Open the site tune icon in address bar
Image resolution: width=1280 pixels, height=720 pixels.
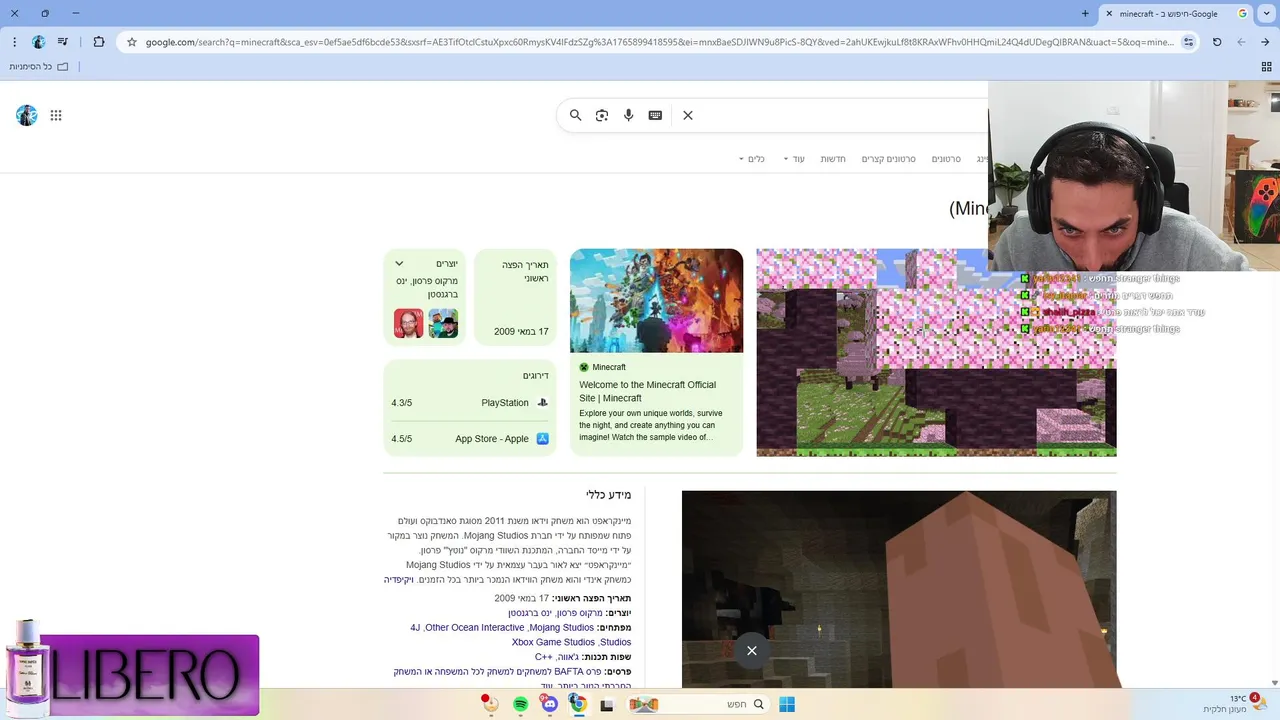pyautogui.click(x=1188, y=42)
